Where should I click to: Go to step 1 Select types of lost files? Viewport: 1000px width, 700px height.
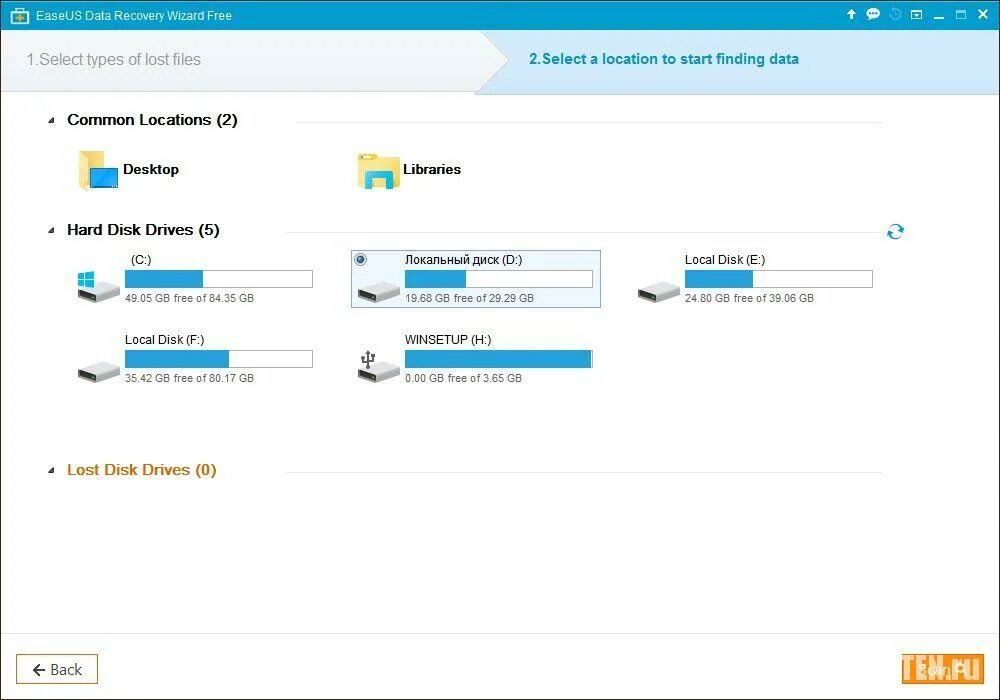pyautogui.click(x=114, y=59)
